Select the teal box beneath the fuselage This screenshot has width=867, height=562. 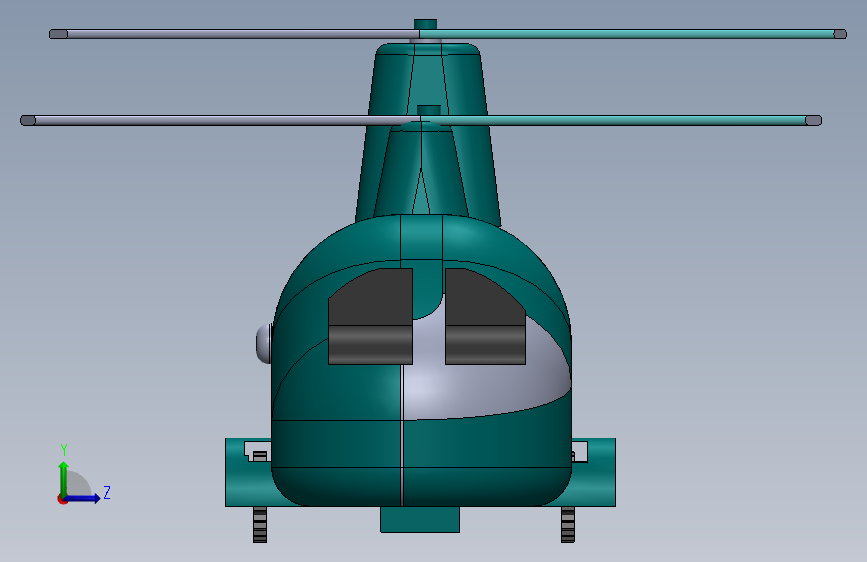point(420,519)
